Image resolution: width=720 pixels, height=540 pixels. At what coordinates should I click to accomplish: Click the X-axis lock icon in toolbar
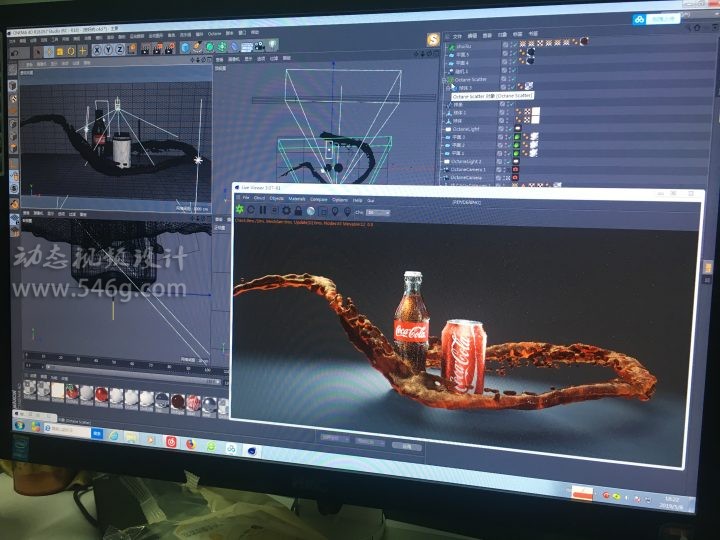(x=96, y=49)
